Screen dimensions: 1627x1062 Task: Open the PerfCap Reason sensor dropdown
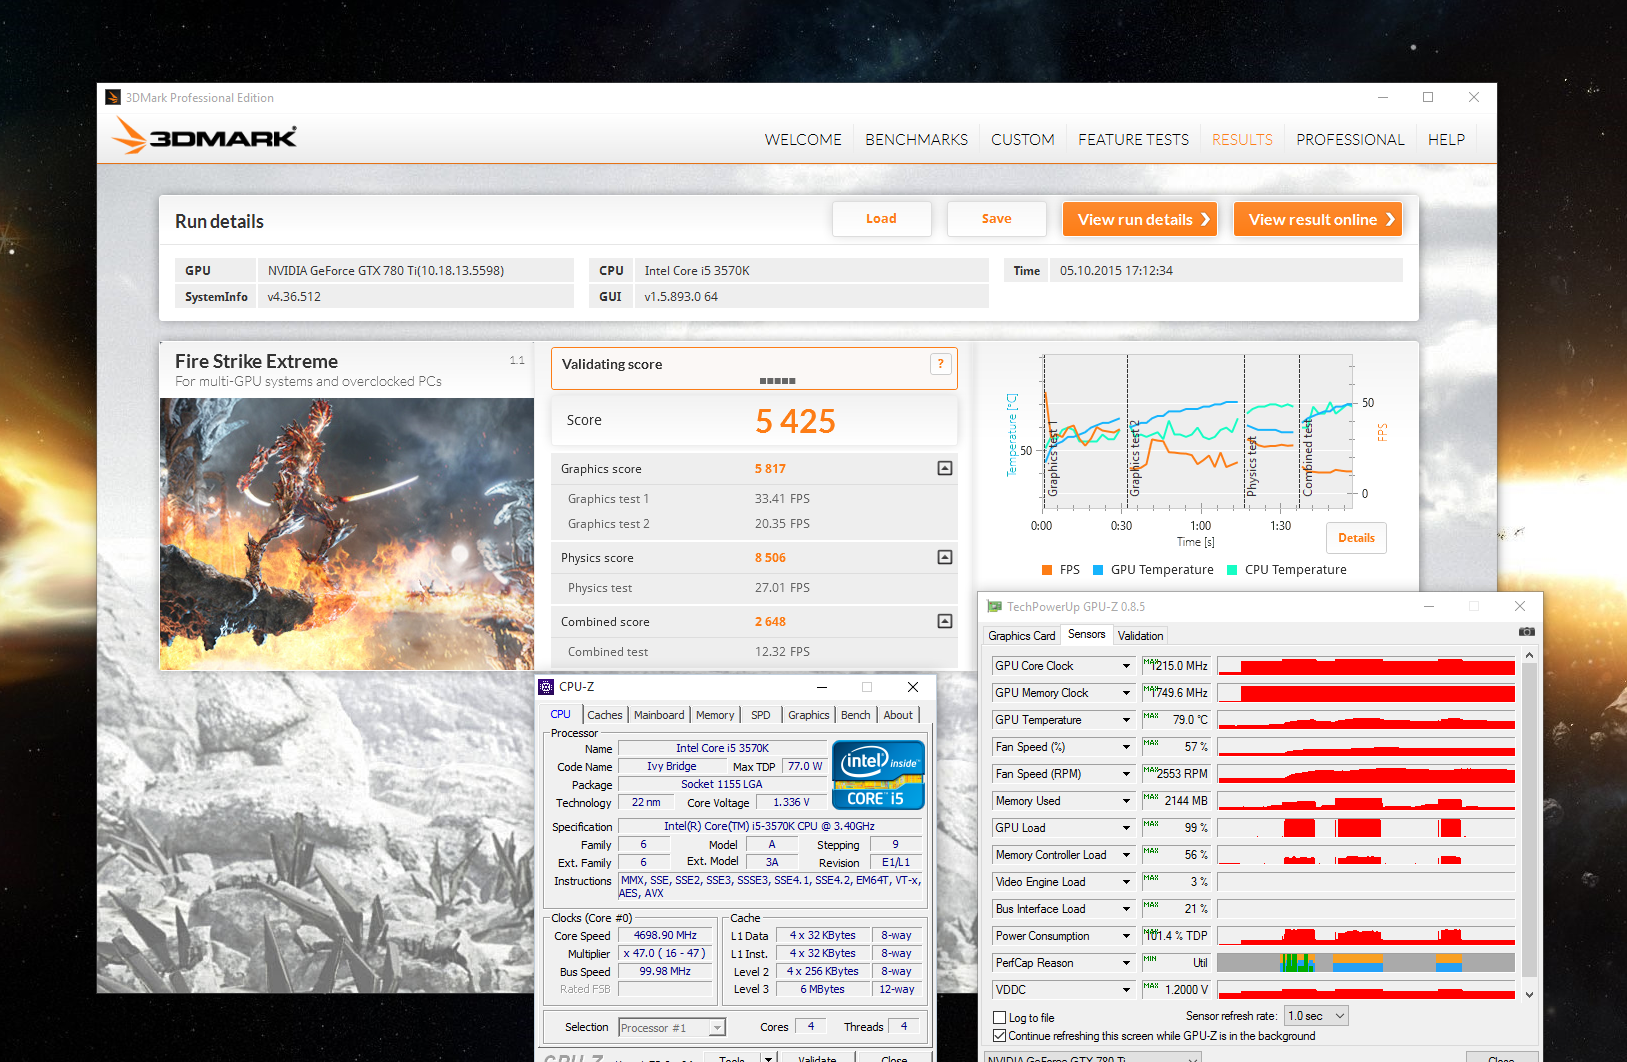pos(1126,963)
